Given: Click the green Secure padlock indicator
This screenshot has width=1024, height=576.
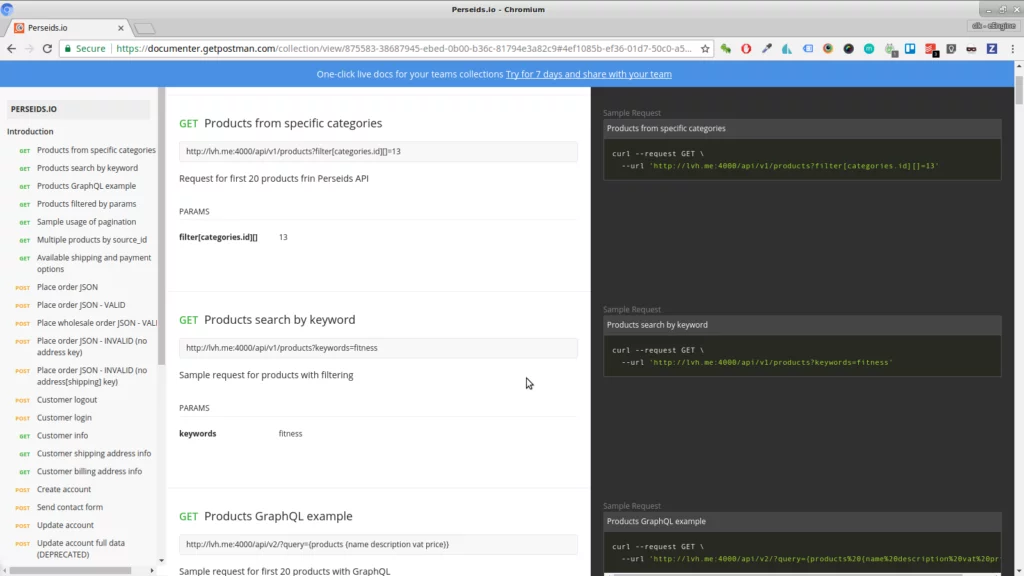Looking at the screenshot, I should [x=85, y=48].
